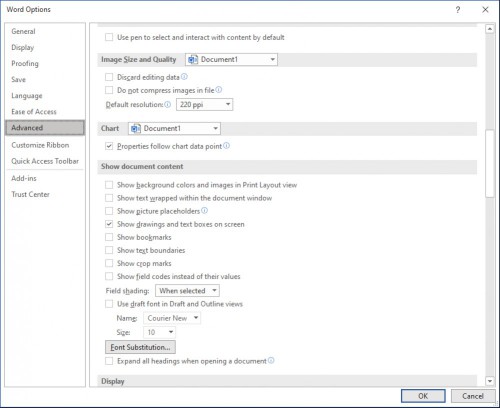Open the Customize Ribbon category
Screen dimensions: 500x408
(x=40, y=145)
